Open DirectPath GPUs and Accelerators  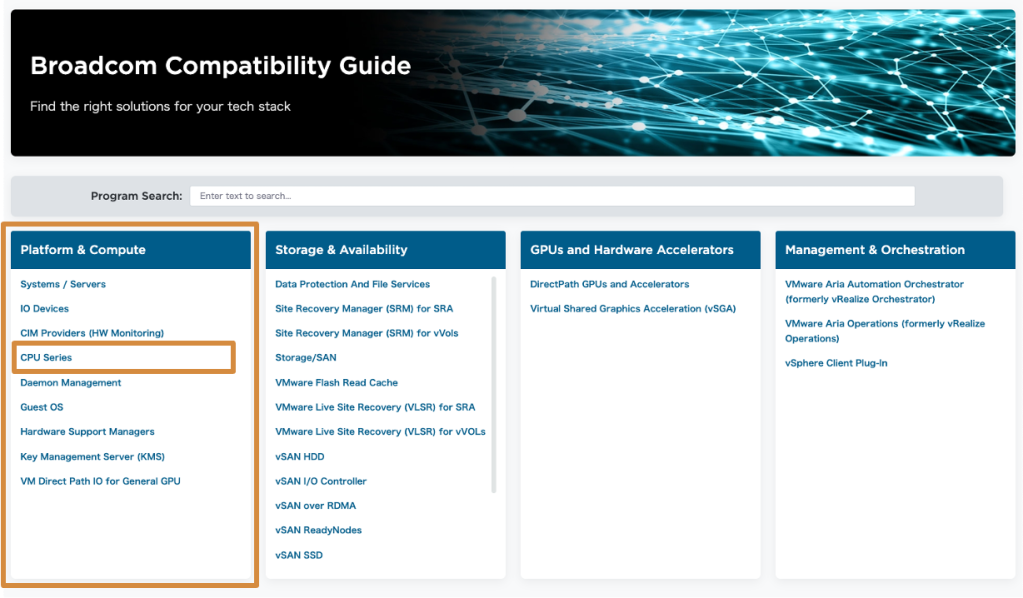tap(609, 284)
